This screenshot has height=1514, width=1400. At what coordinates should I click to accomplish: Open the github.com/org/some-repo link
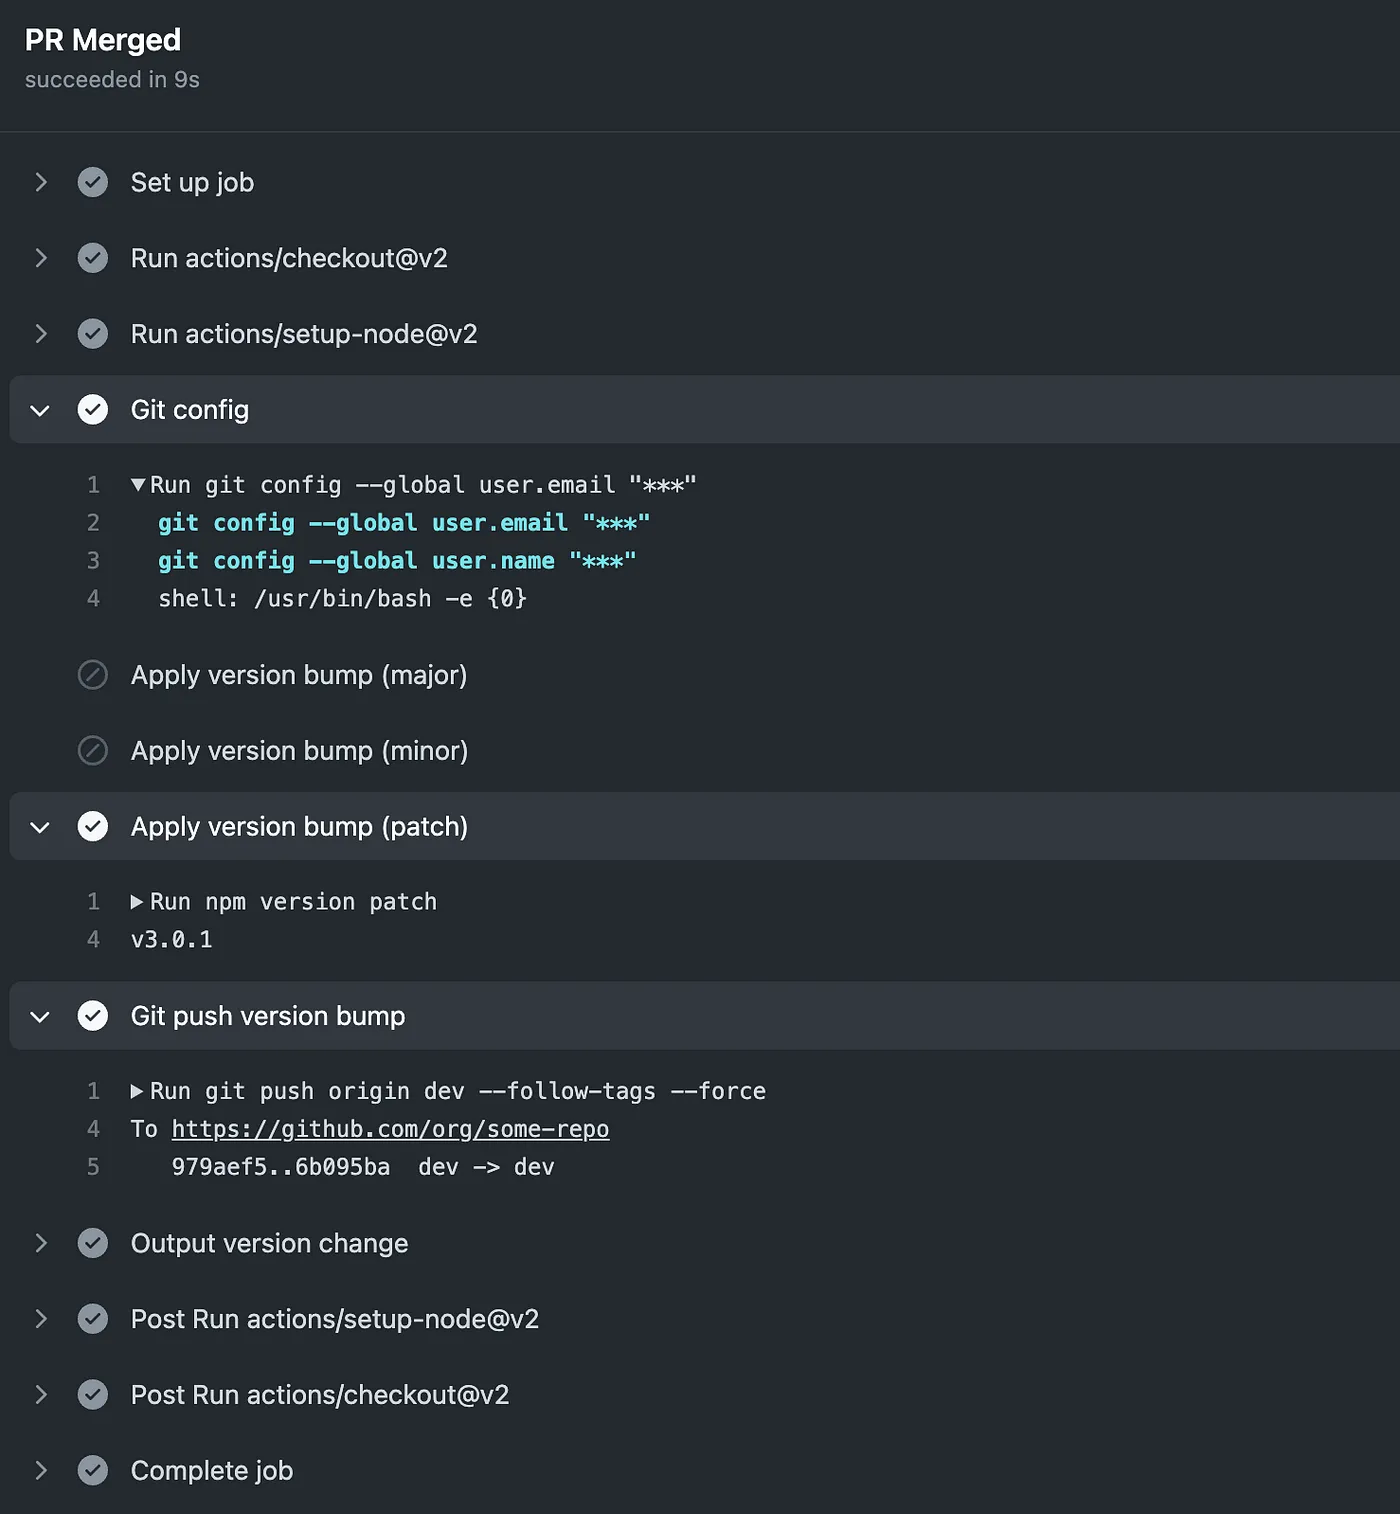[x=390, y=1129]
